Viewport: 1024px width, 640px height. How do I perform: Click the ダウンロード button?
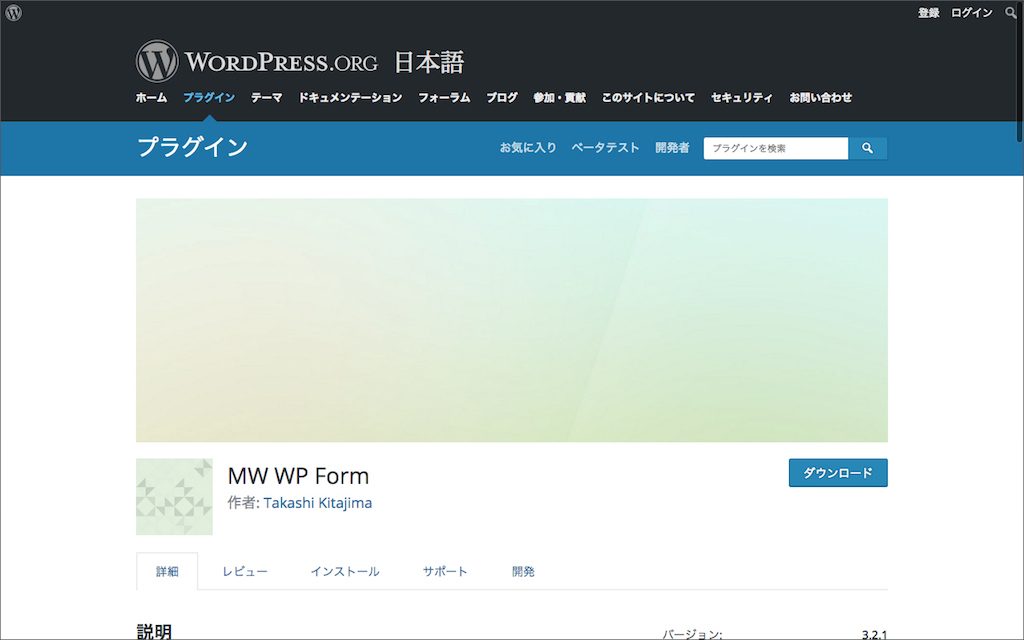[x=838, y=473]
